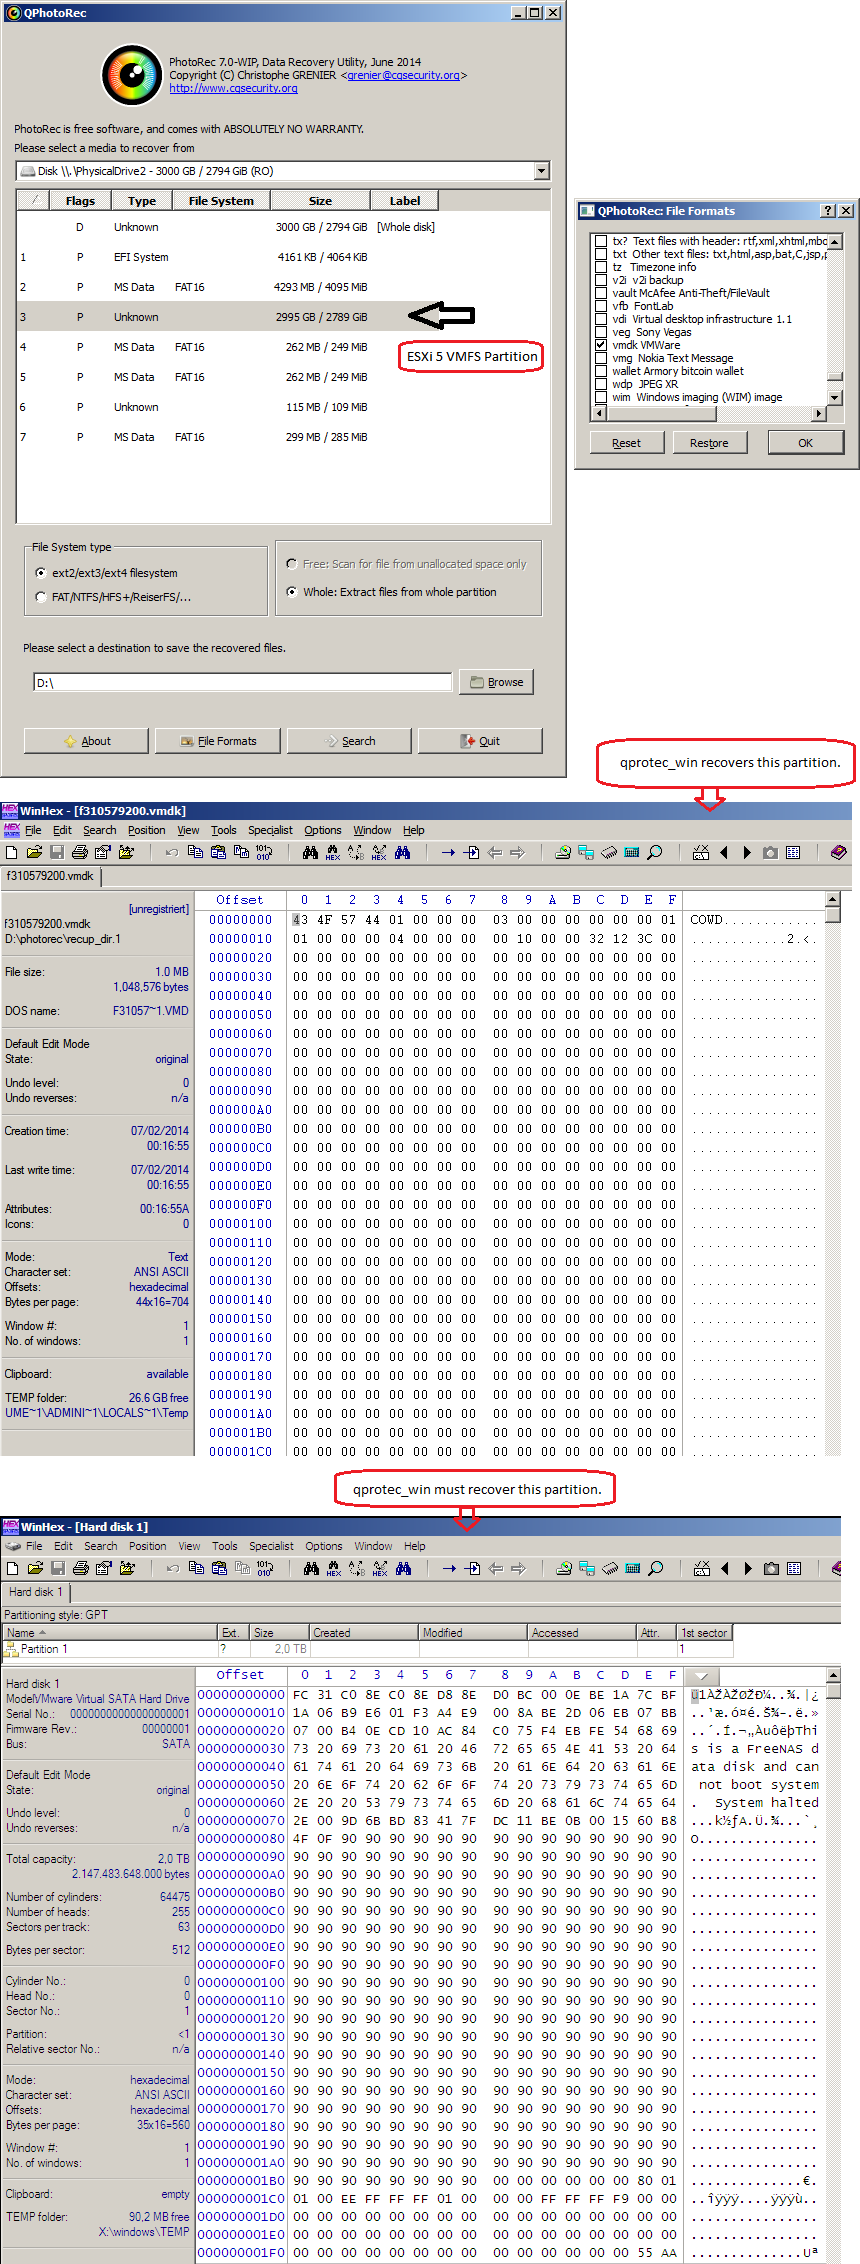Screen dimensions: 860x2264
Task: Select ext2/ext3/ext4 filesystem radio button
Action: tap(41, 573)
